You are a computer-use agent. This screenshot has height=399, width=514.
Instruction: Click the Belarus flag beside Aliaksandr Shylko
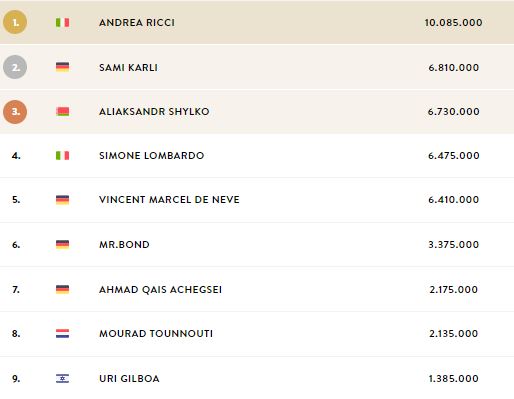pos(62,111)
